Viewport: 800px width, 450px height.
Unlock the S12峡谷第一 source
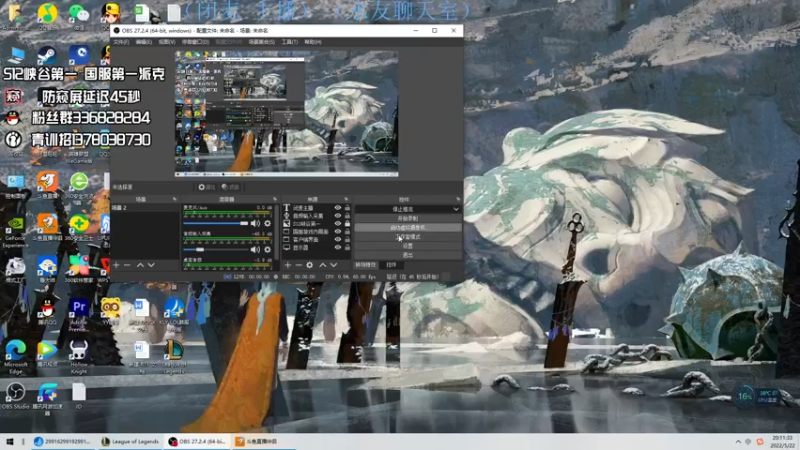pos(347,223)
